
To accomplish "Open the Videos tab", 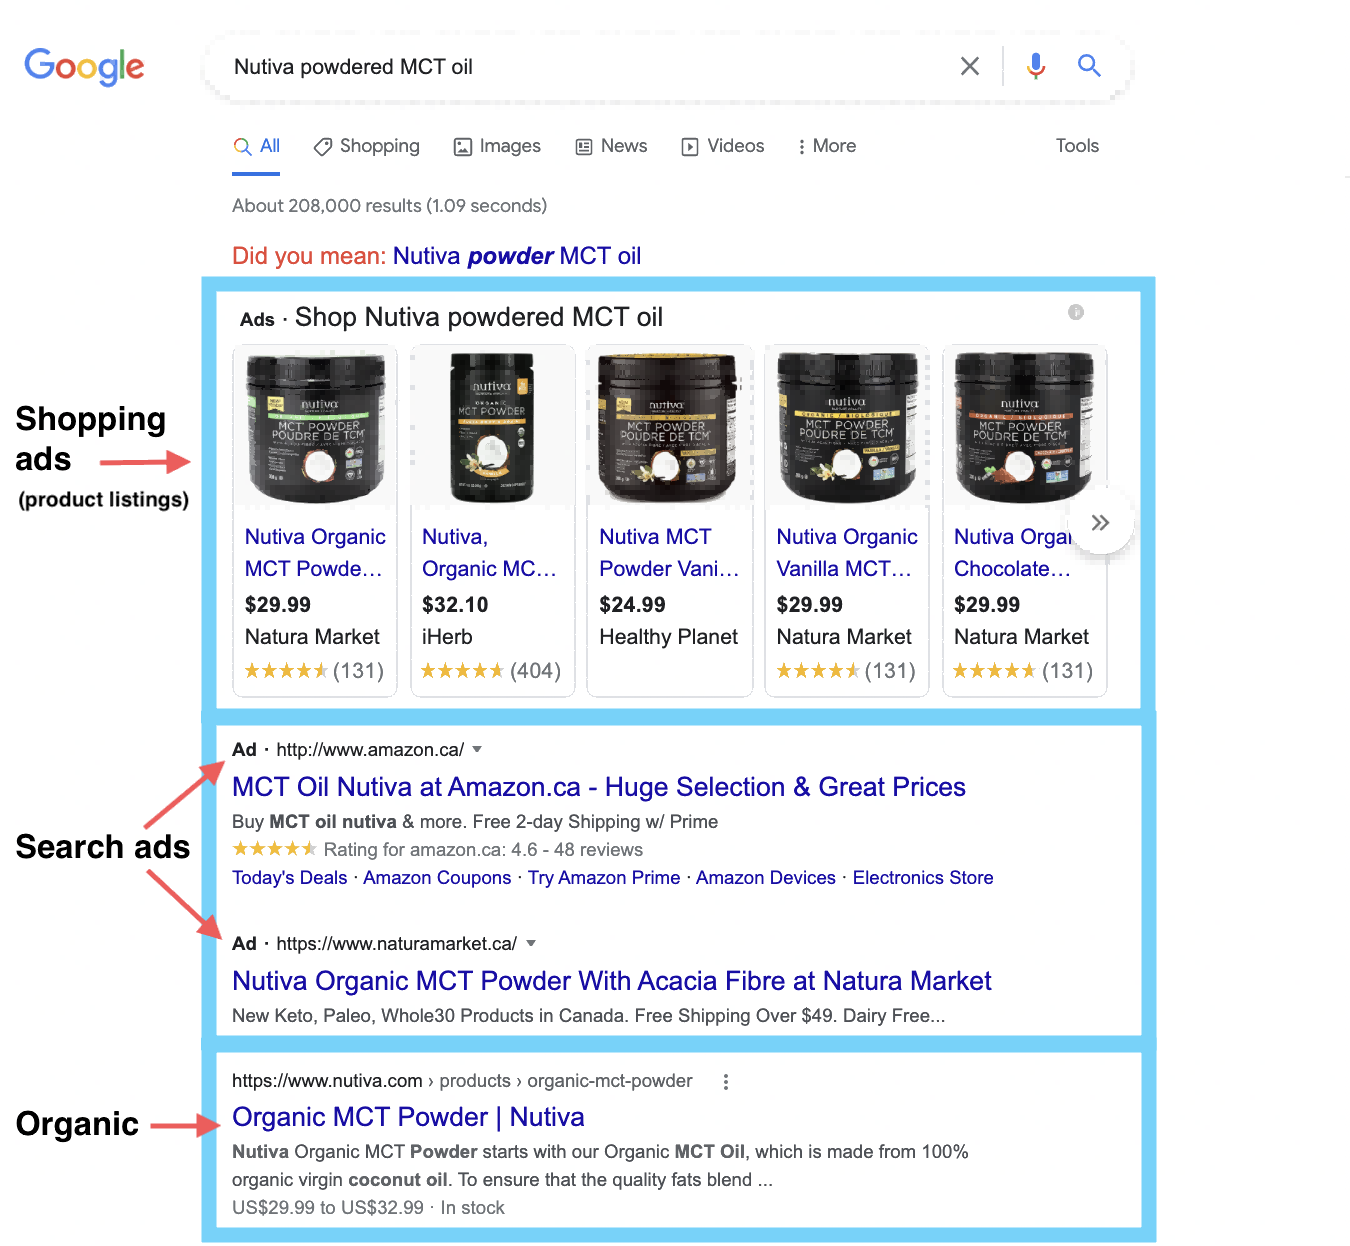I will (723, 146).
